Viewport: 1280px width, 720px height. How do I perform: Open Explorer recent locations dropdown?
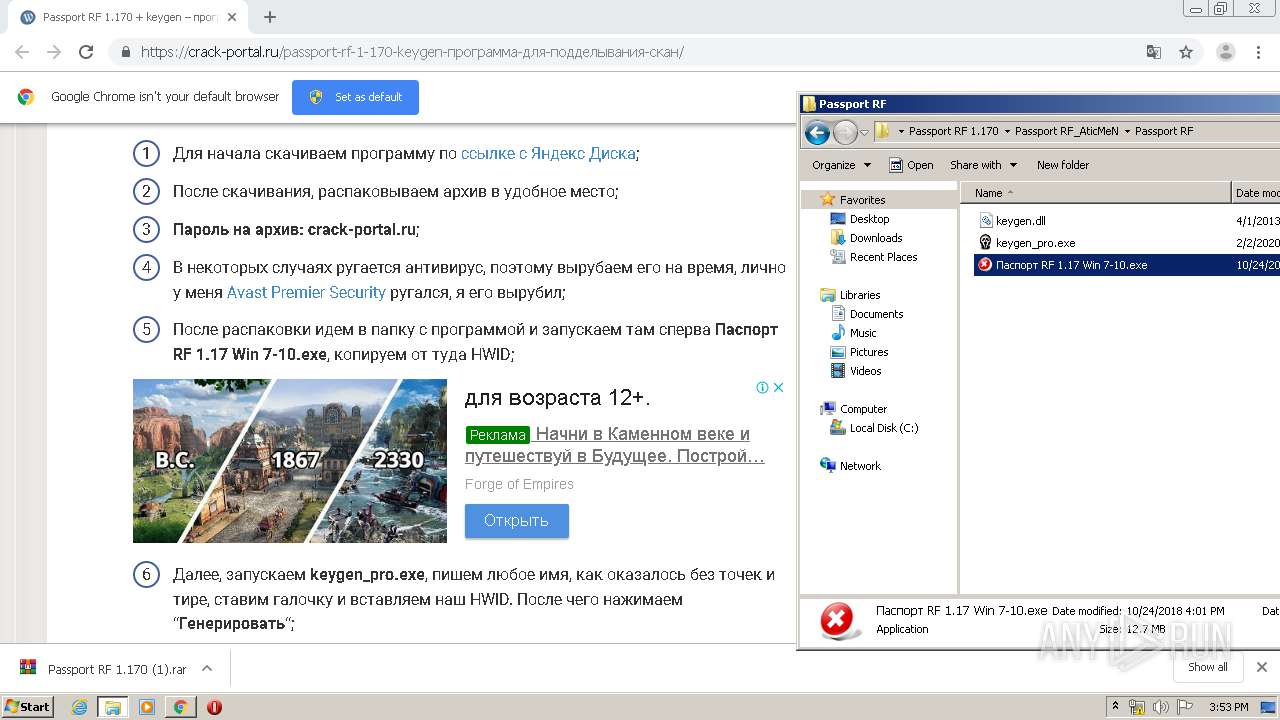click(x=864, y=132)
